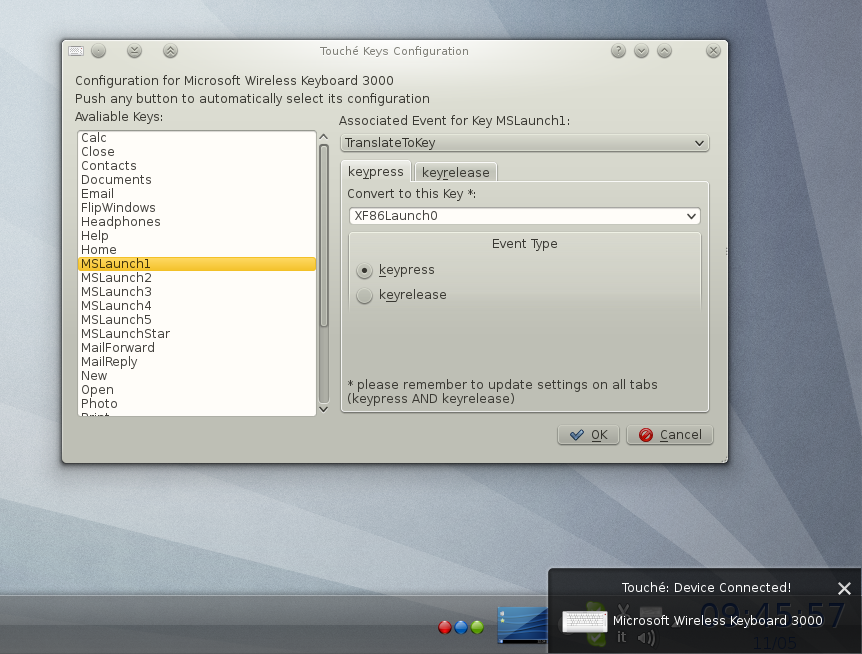This screenshot has height=654, width=862.
Task: Open the XF86Launch0 key combo box
Action: [x=524, y=216]
